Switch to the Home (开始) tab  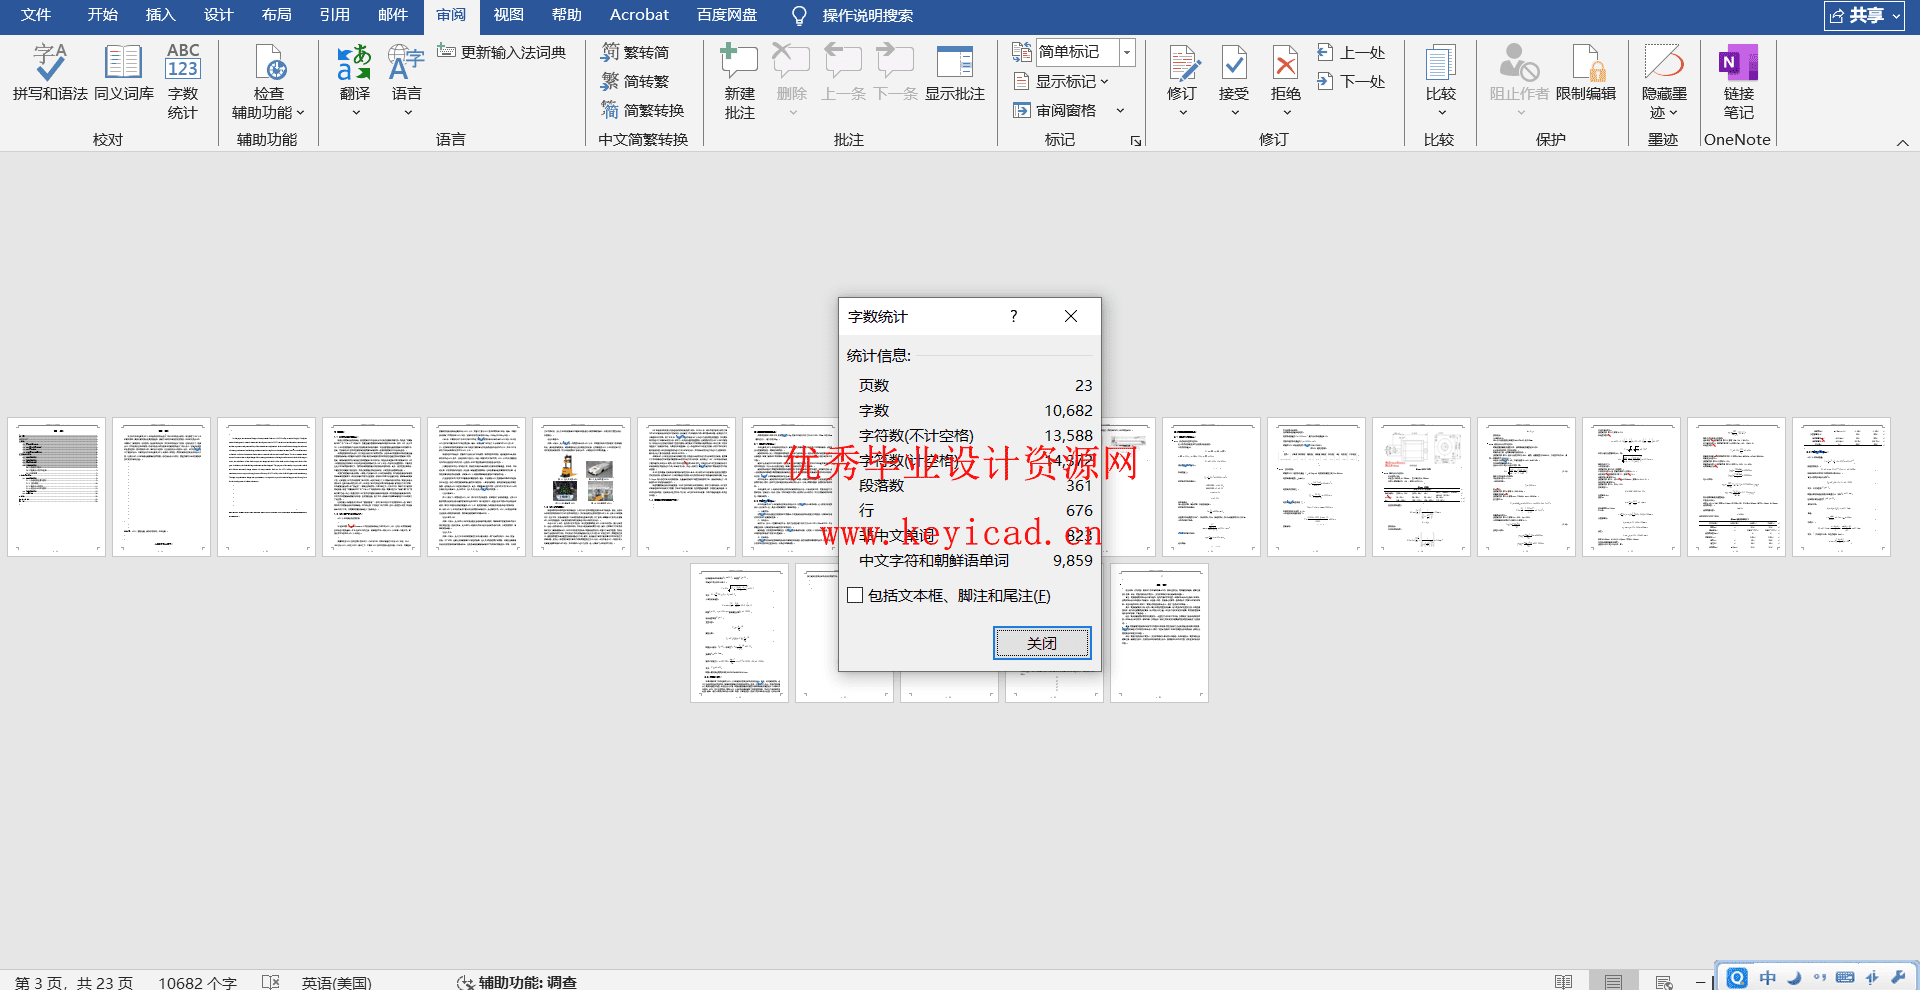pyautogui.click(x=102, y=15)
